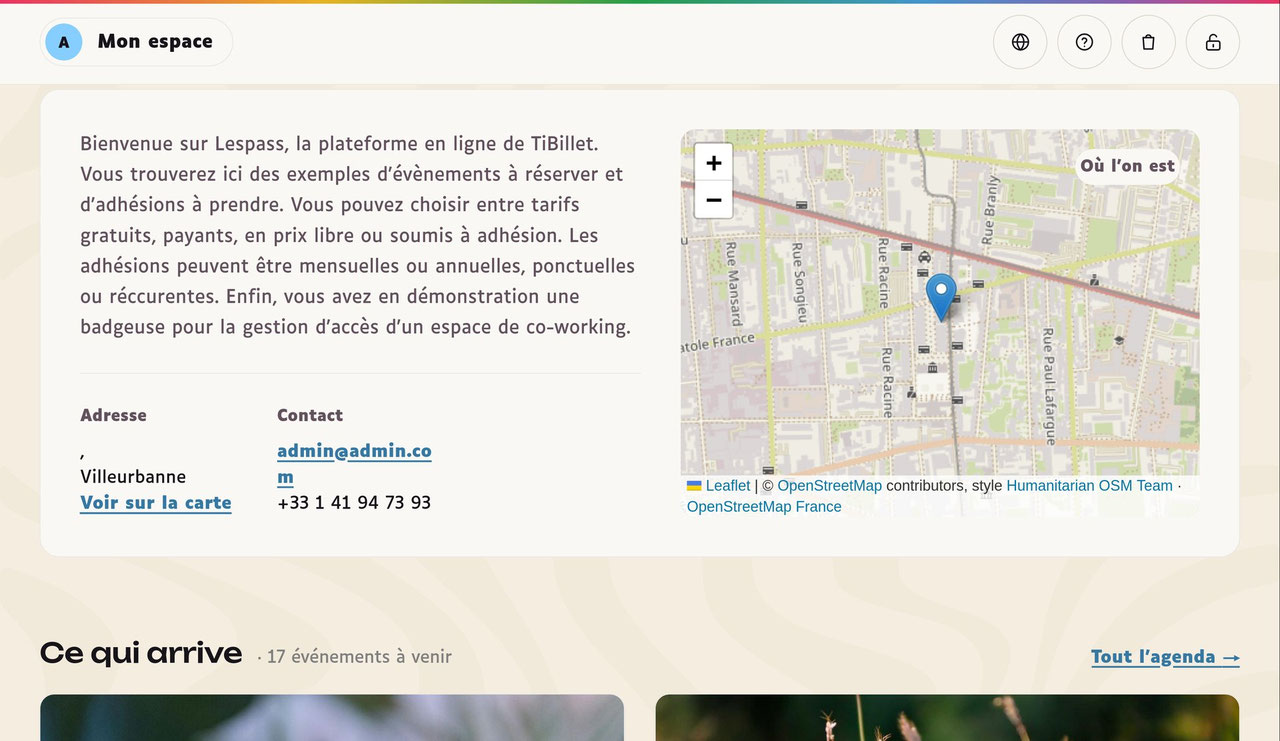Click the "Ce qui arrive" heading

click(x=141, y=654)
